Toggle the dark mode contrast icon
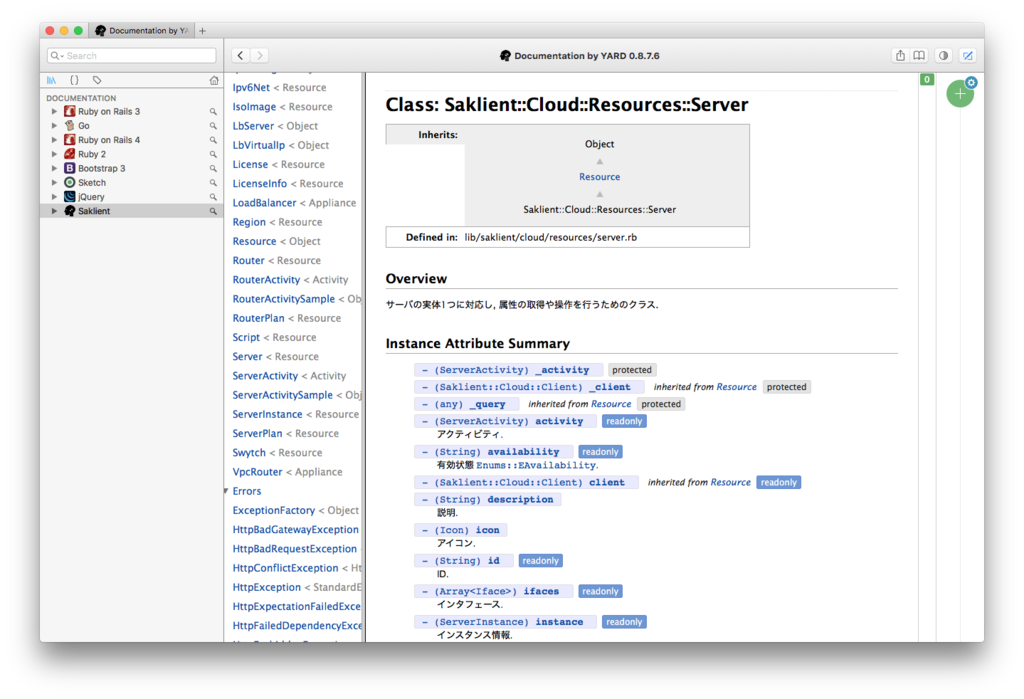Viewport: 1024px width, 699px height. (943, 56)
